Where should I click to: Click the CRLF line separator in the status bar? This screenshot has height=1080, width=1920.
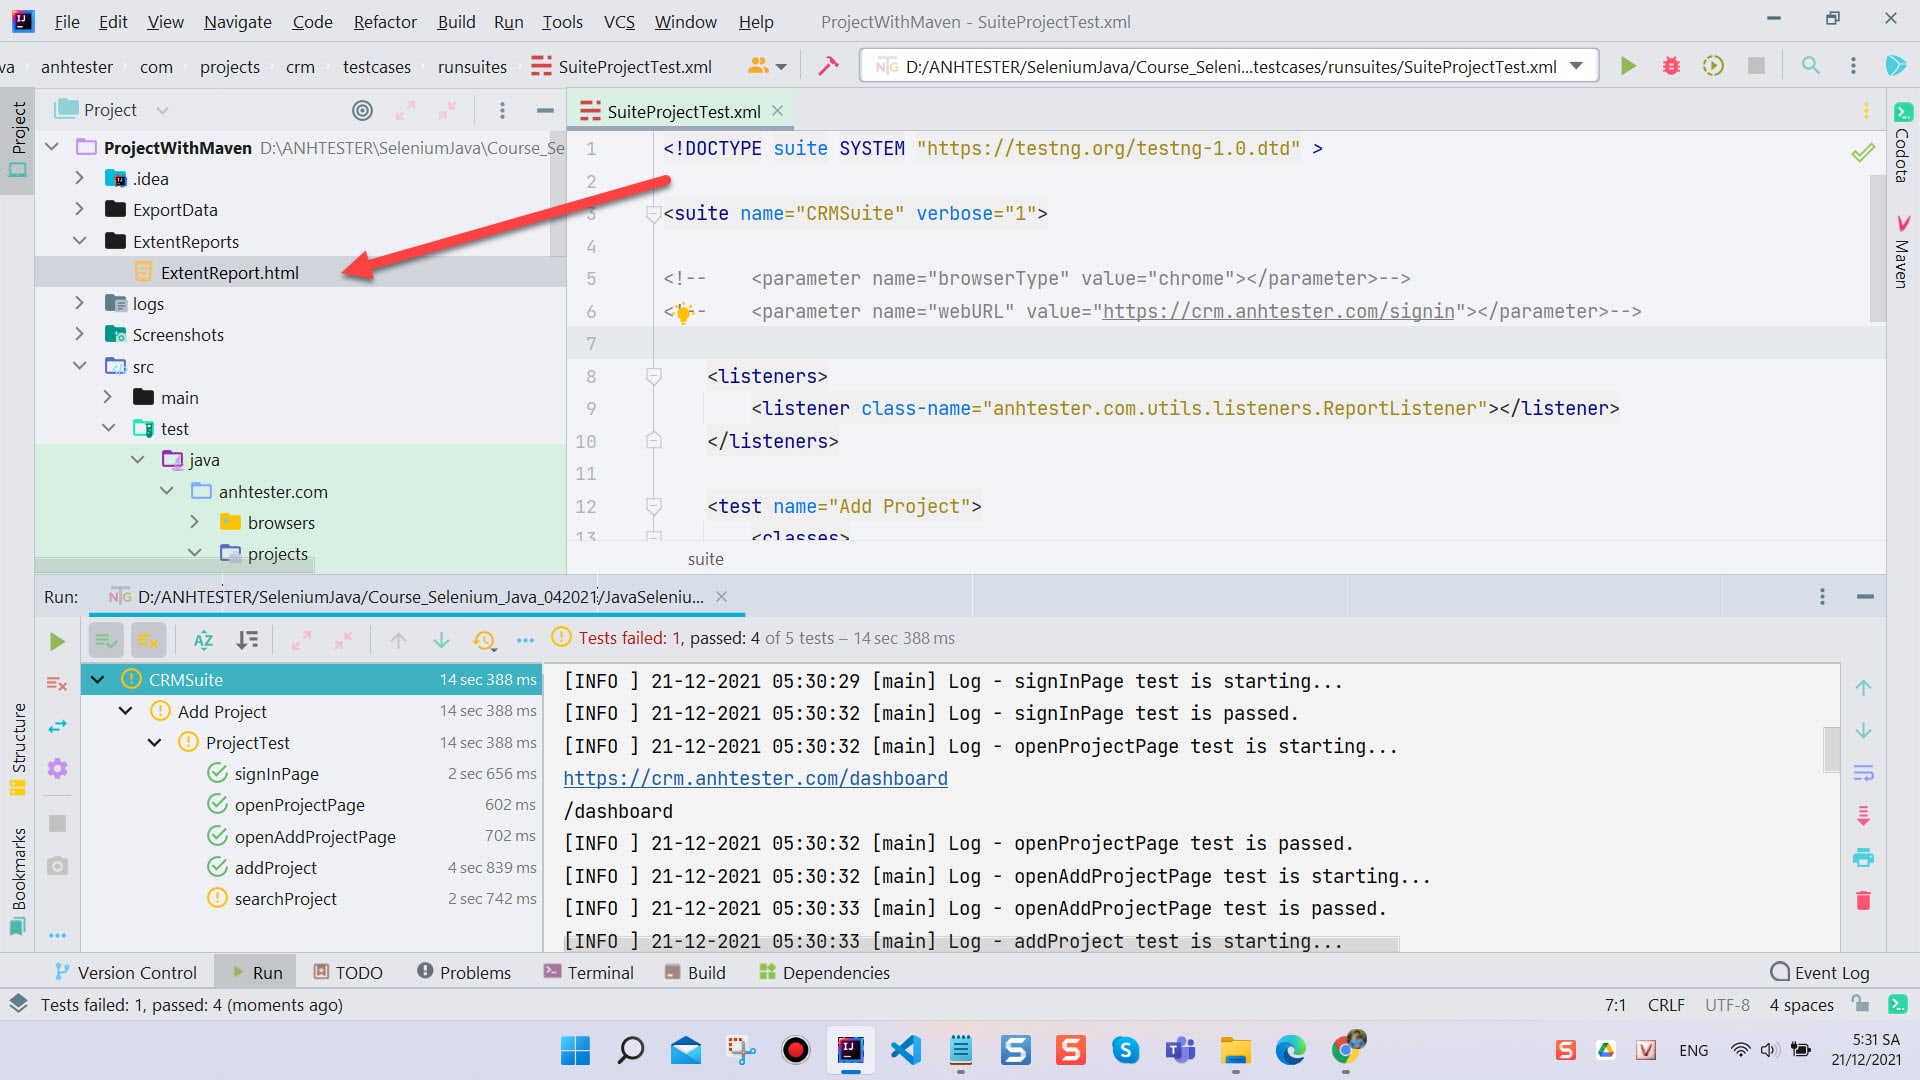pos(1666,1005)
